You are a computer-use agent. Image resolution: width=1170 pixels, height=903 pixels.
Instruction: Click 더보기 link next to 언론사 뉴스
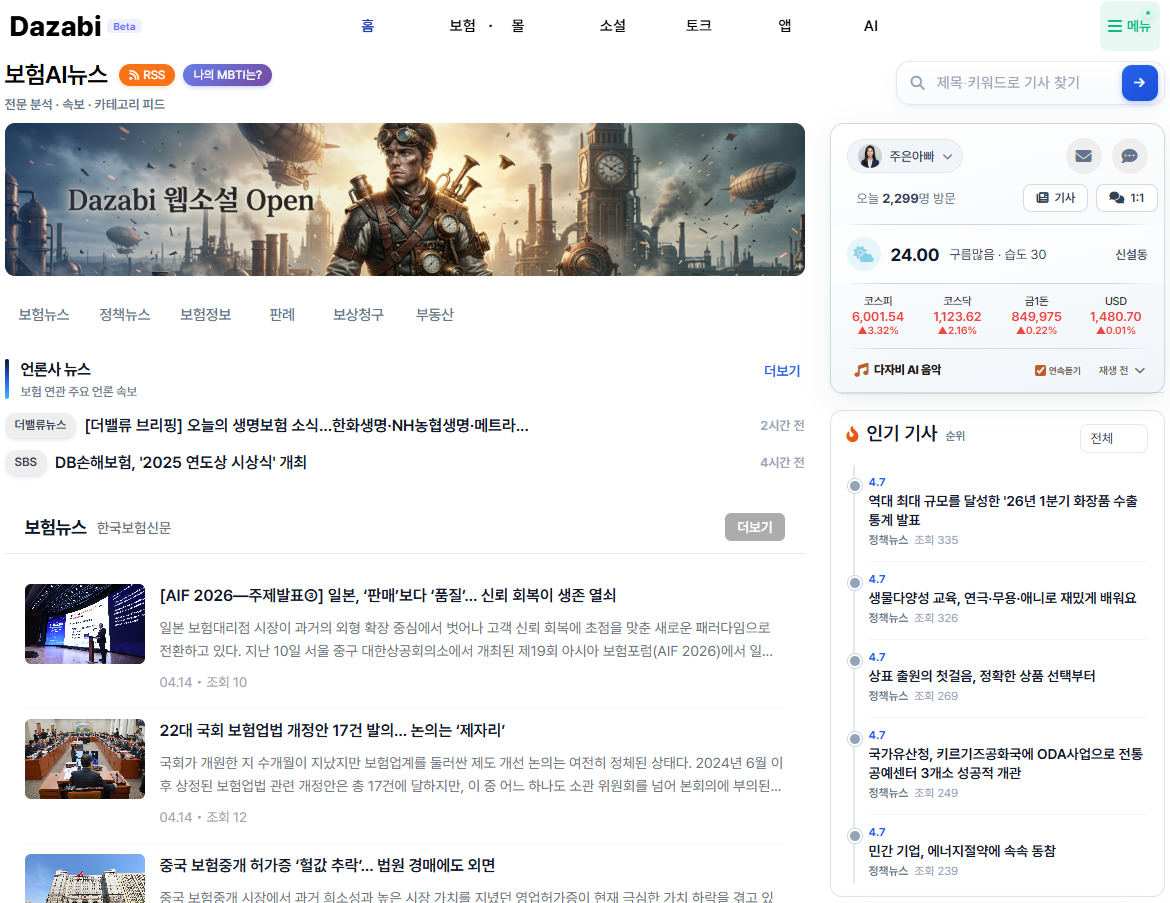(782, 371)
